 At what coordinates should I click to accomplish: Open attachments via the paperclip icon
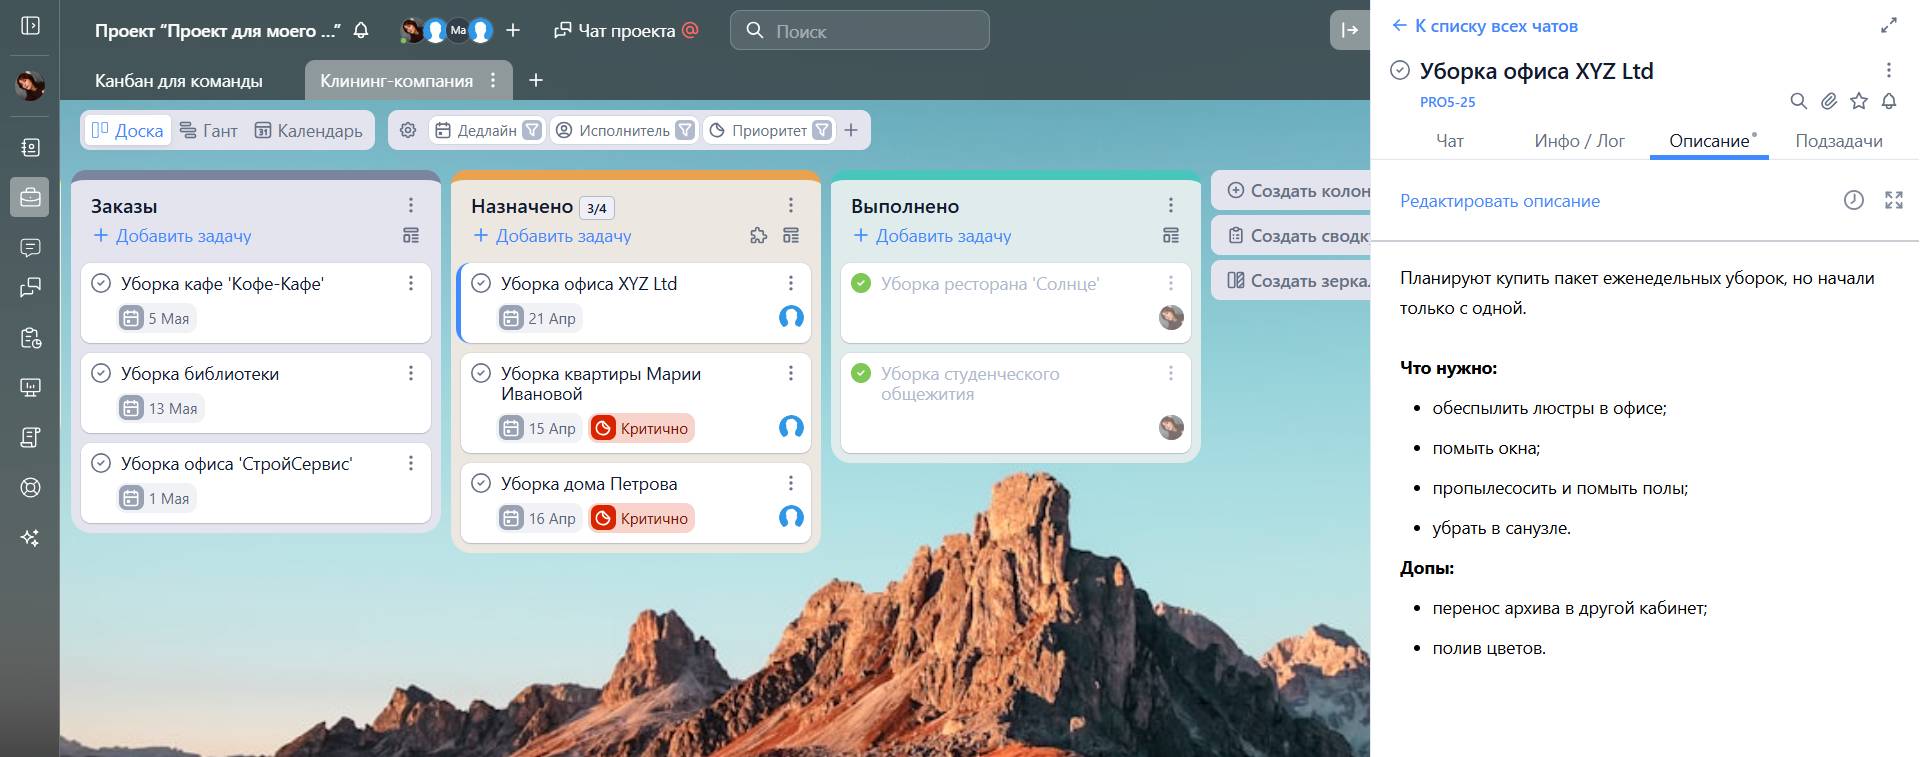point(1829,101)
